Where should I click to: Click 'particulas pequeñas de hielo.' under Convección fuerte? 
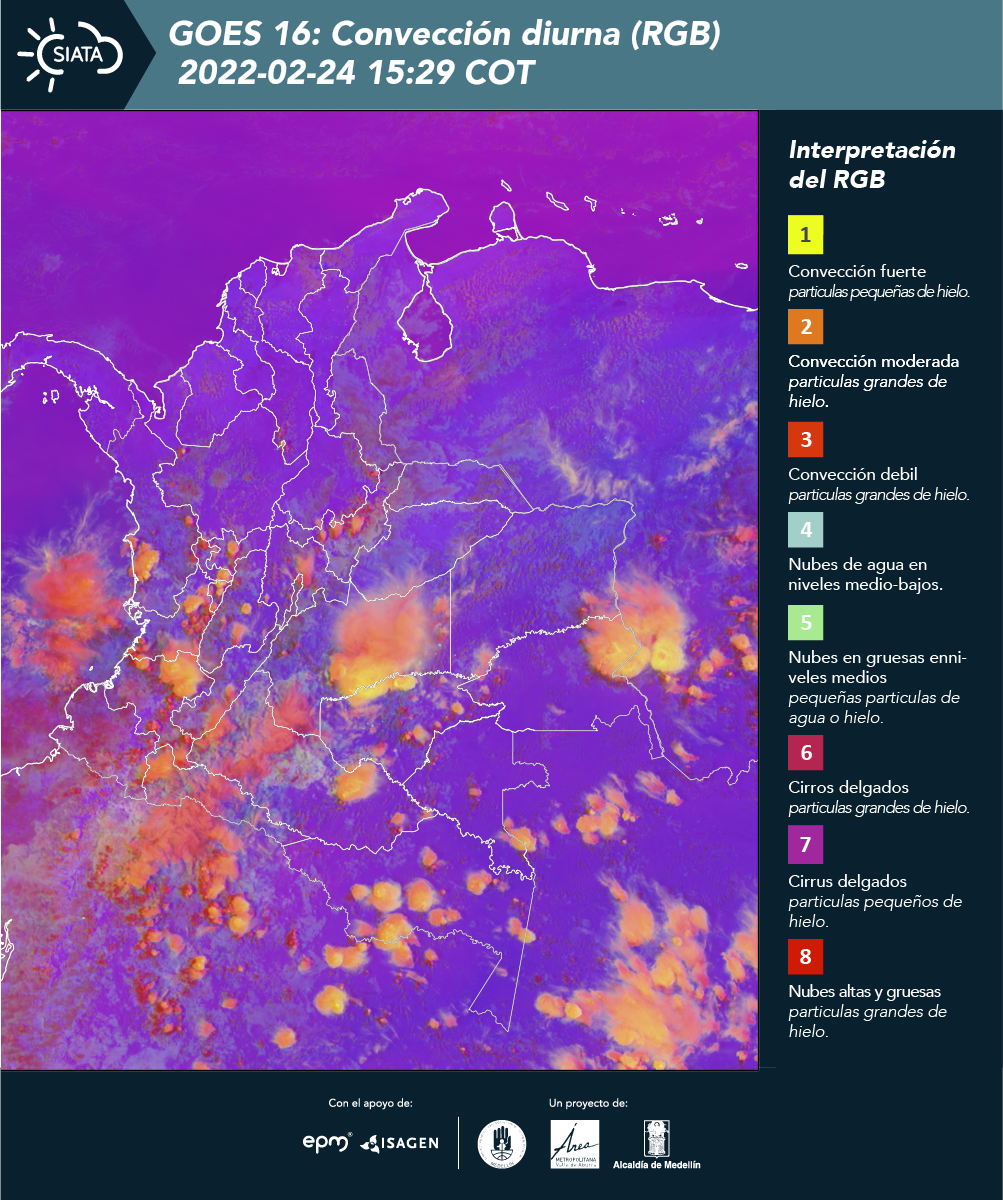pyautogui.click(x=880, y=292)
